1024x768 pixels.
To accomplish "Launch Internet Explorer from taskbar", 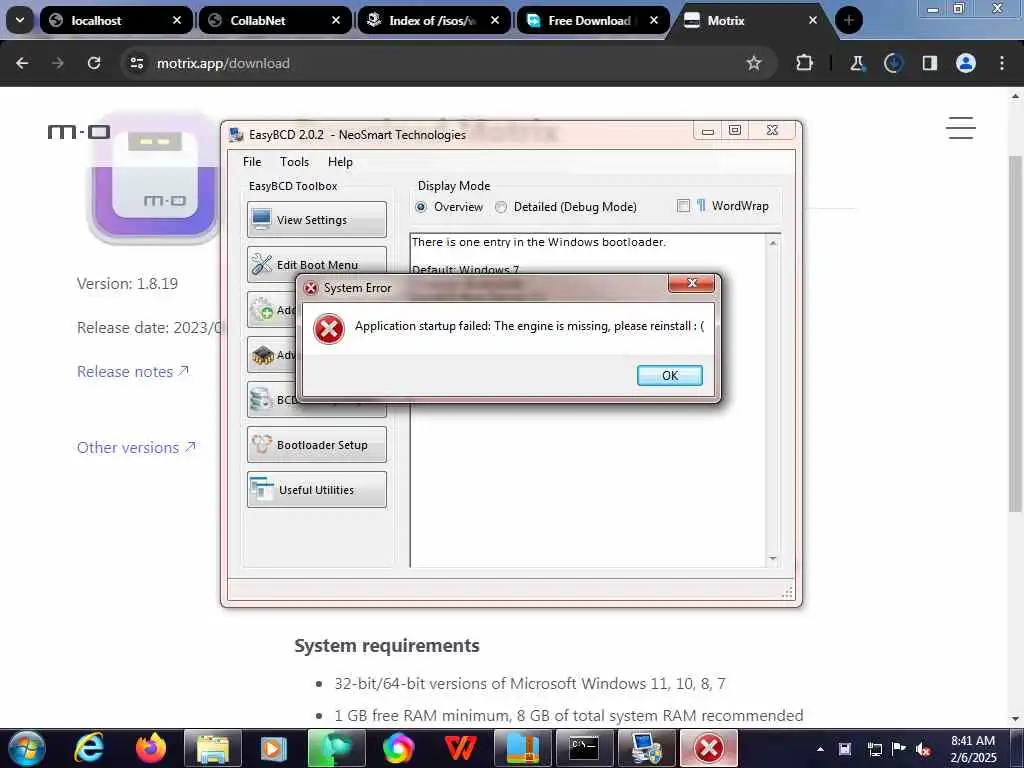I will click(89, 748).
